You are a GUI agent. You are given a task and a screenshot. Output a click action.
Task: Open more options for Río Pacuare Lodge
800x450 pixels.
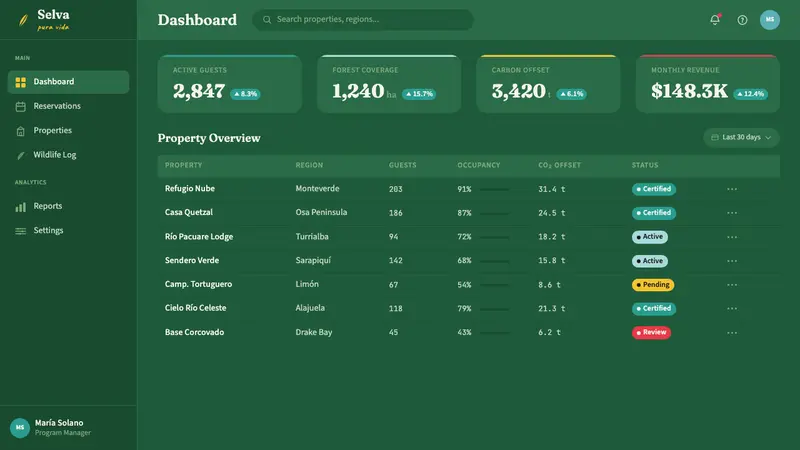(x=732, y=237)
